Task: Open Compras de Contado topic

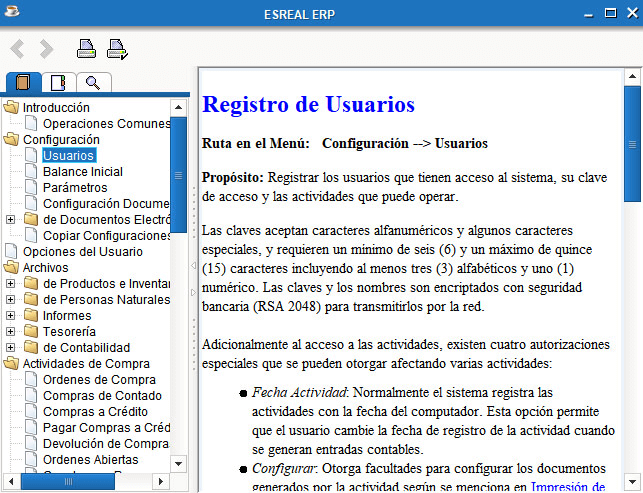Action: click(102, 395)
